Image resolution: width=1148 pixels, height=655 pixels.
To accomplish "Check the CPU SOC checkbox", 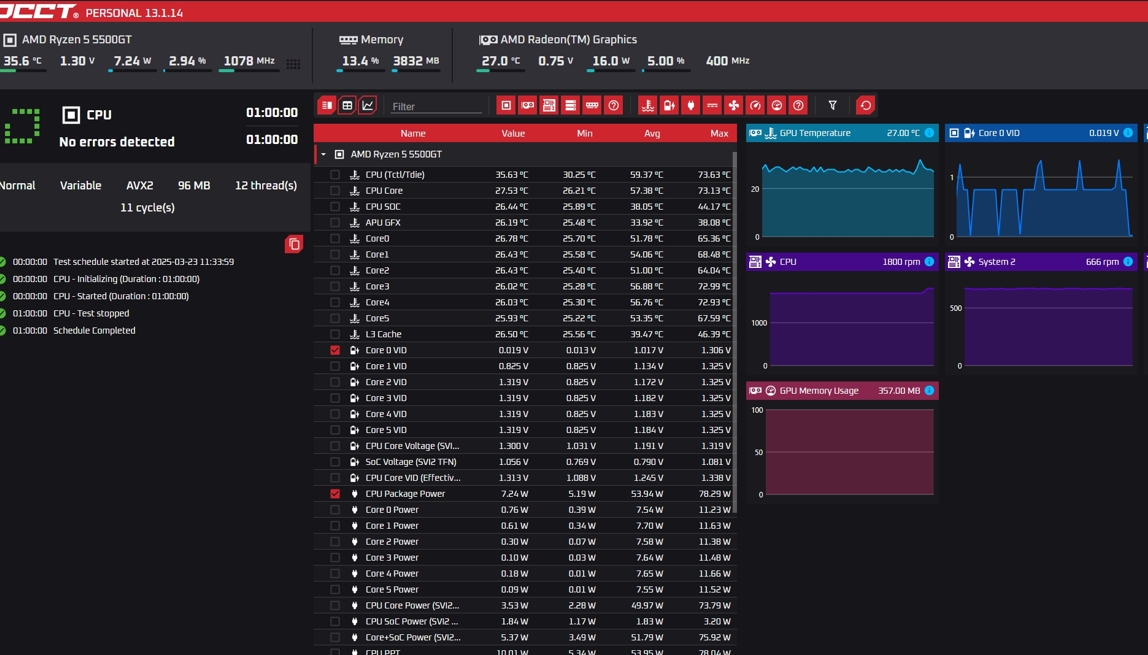I will [x=335, y=206].
